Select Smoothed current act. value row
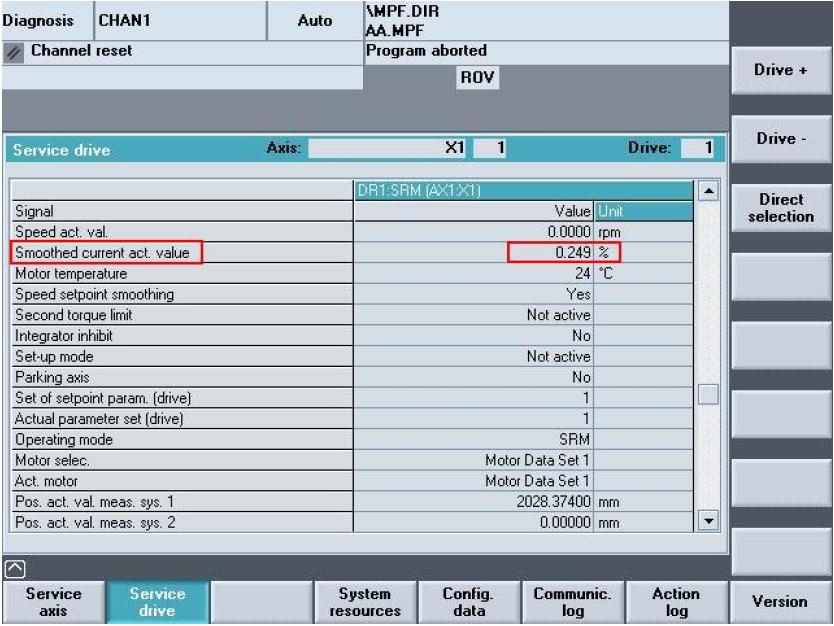 [x=352, y=253]
